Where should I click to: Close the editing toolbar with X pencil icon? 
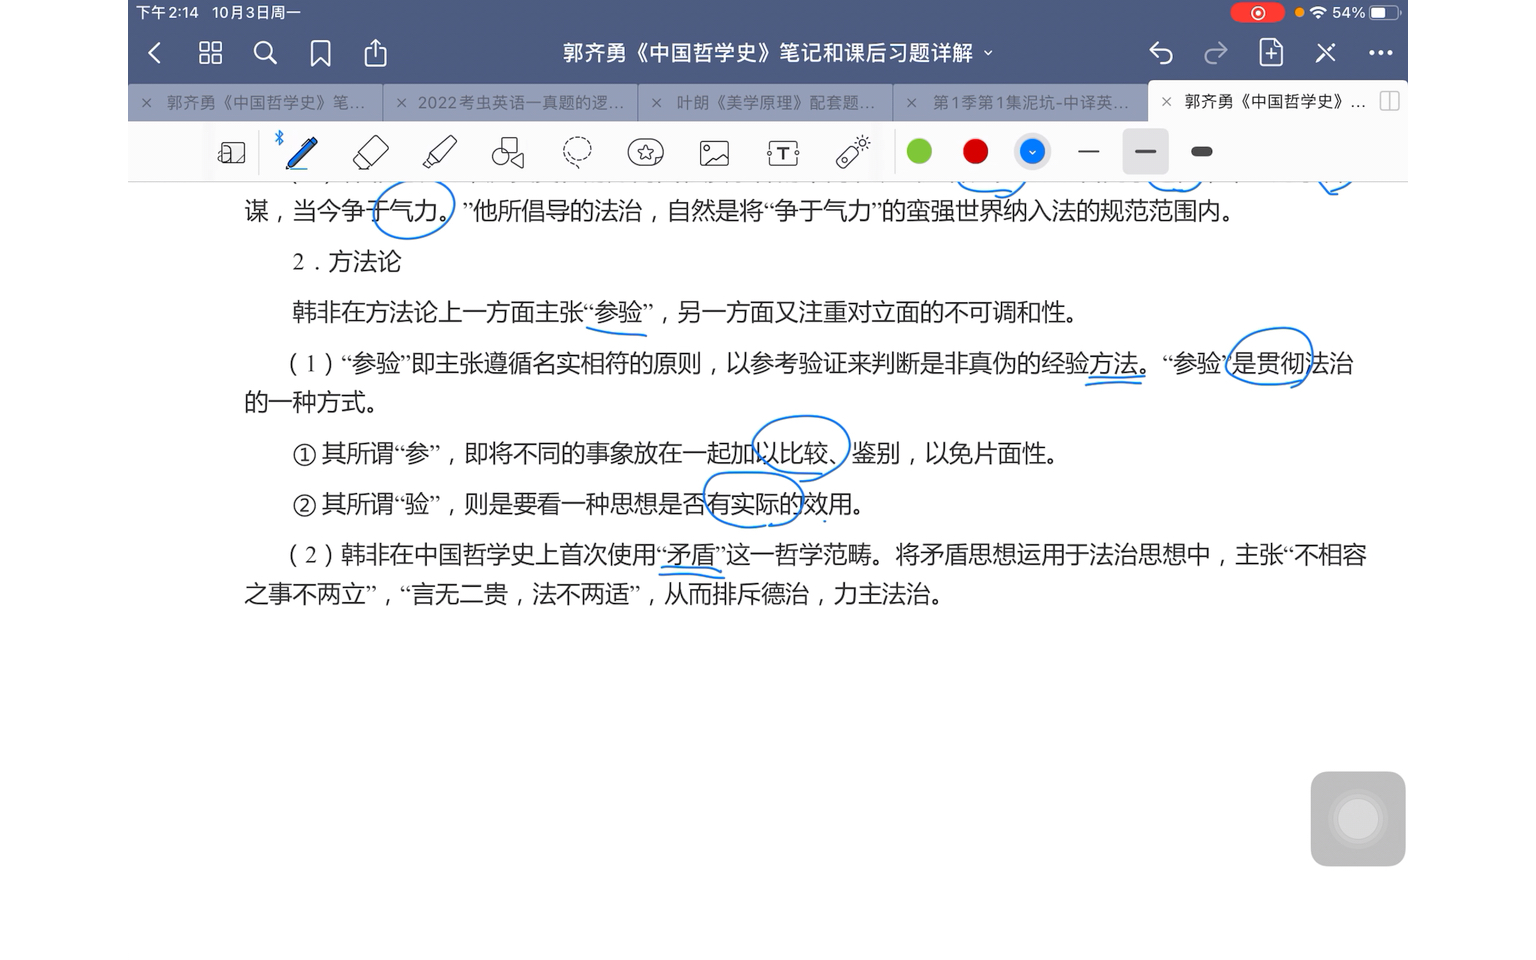tap(1326, 53)
